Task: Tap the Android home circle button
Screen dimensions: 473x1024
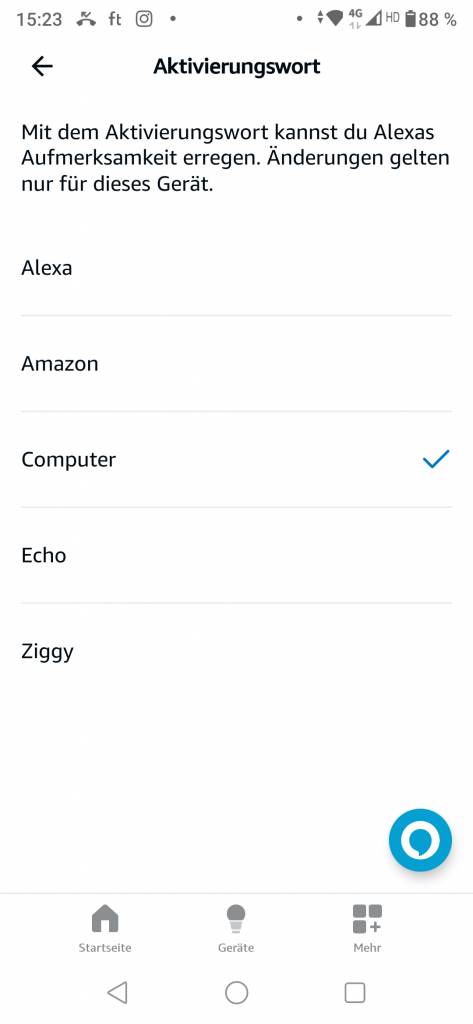Action: [x=236, y=992]
